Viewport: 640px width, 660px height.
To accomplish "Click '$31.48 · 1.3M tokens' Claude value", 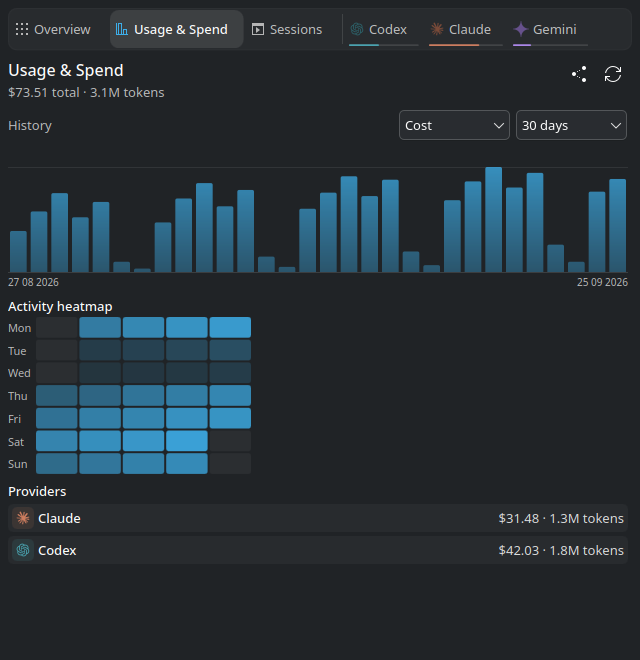I will point(561,519).
